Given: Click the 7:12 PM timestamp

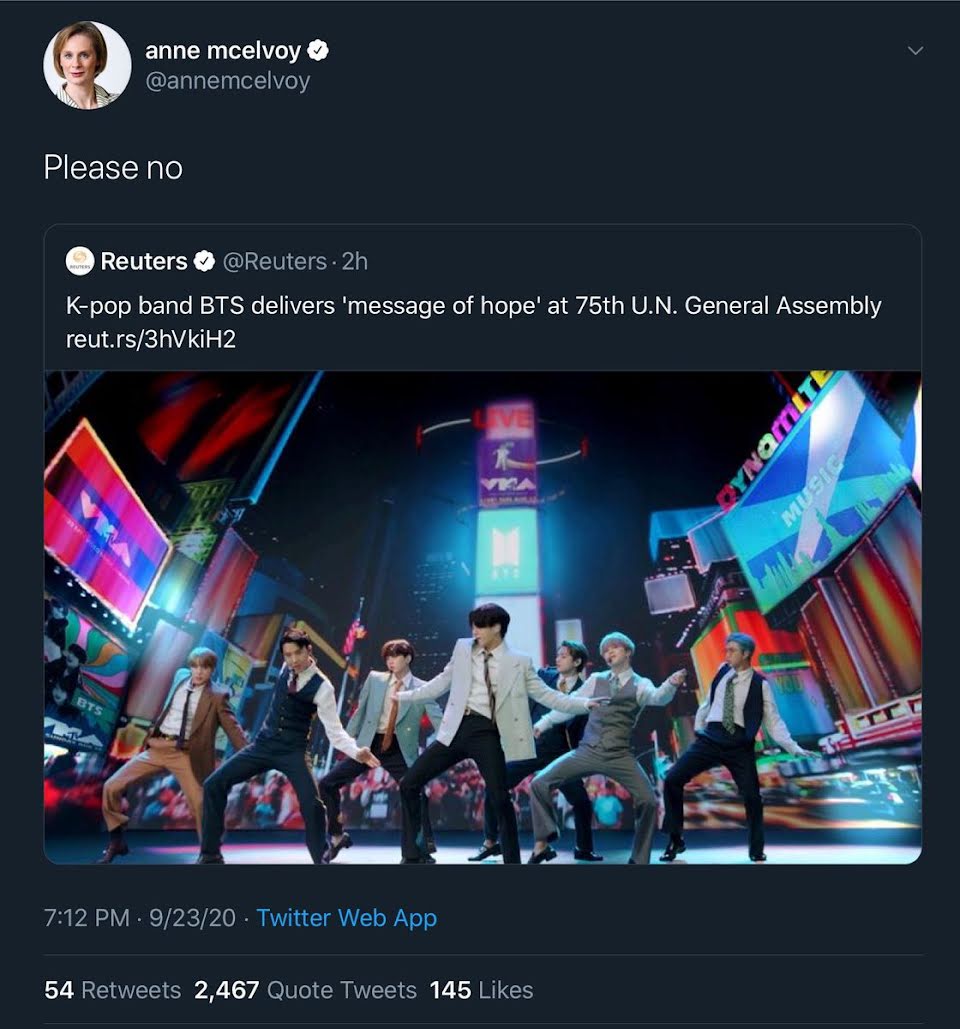Looking at the screenshot, I should (x=86, y=918).
